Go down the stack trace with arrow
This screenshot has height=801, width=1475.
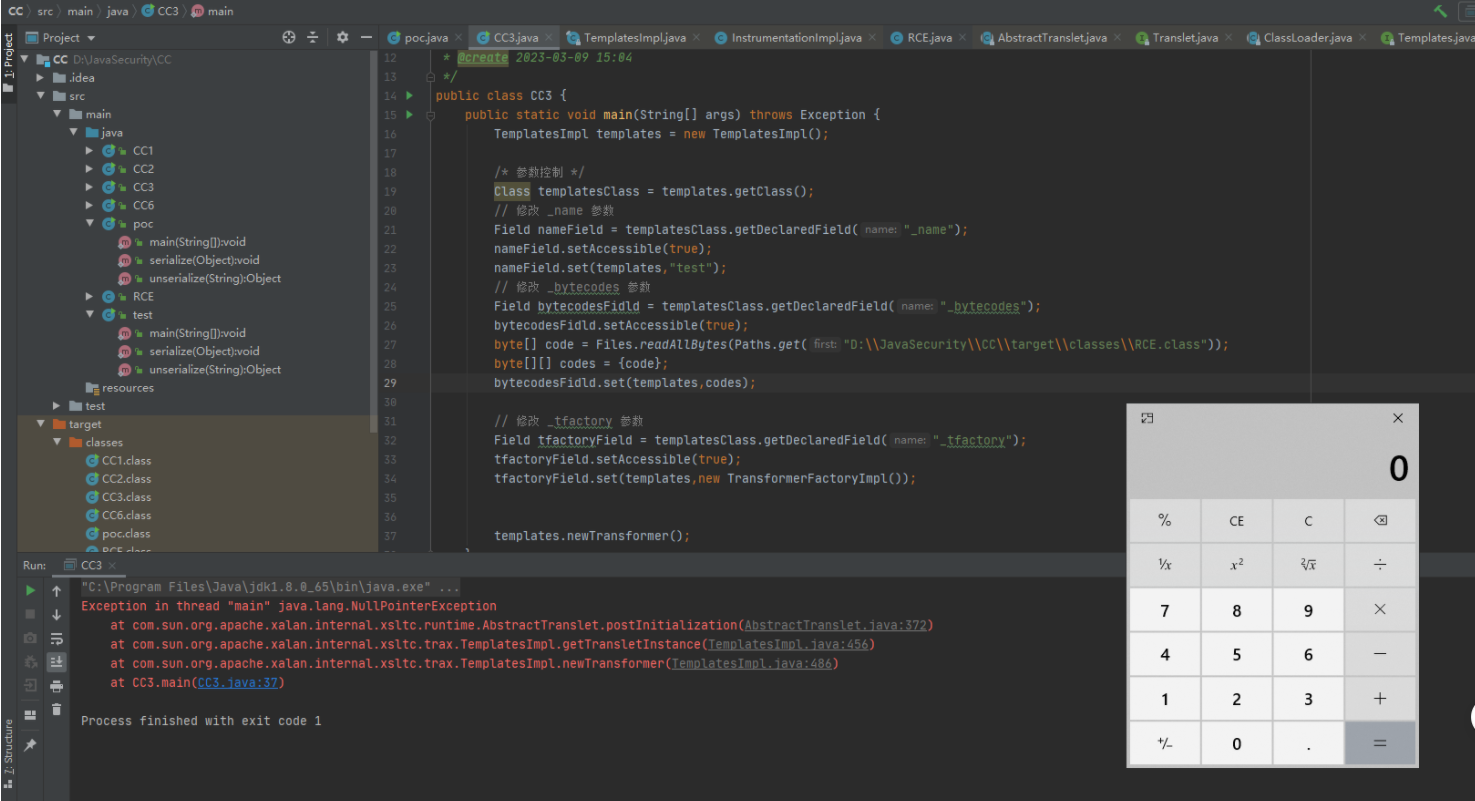(57, 614)
